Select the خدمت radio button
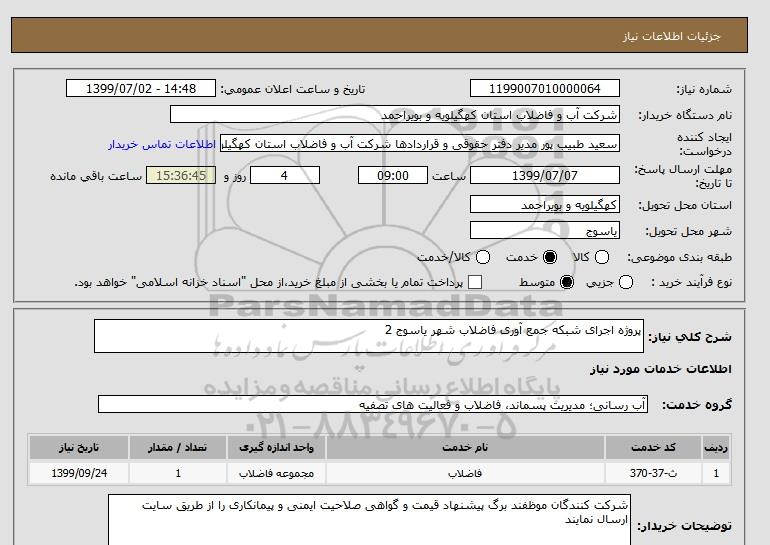 tap(550, 257)
